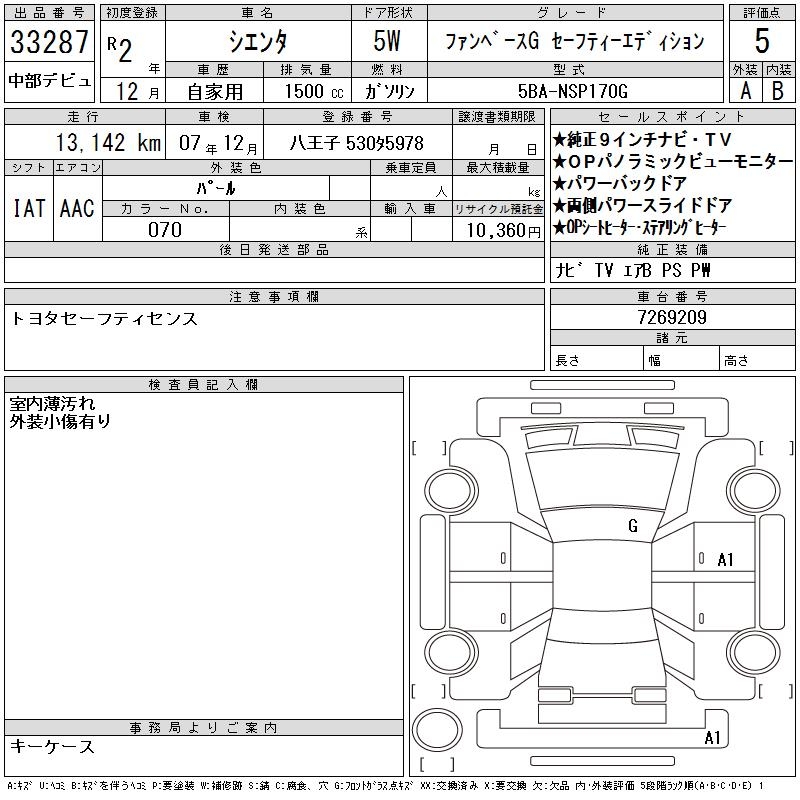Click the evaluation score 5
This screenshot has width=800, height=800.
click(762, 41)
